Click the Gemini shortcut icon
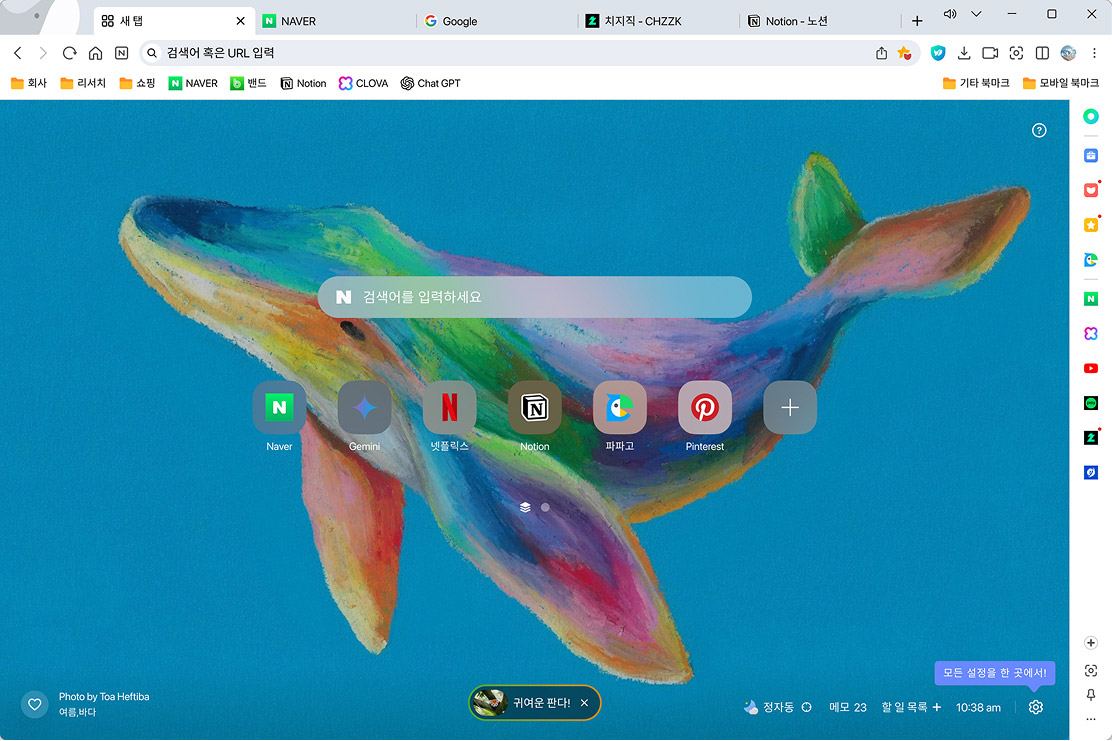 pos(364,408)
